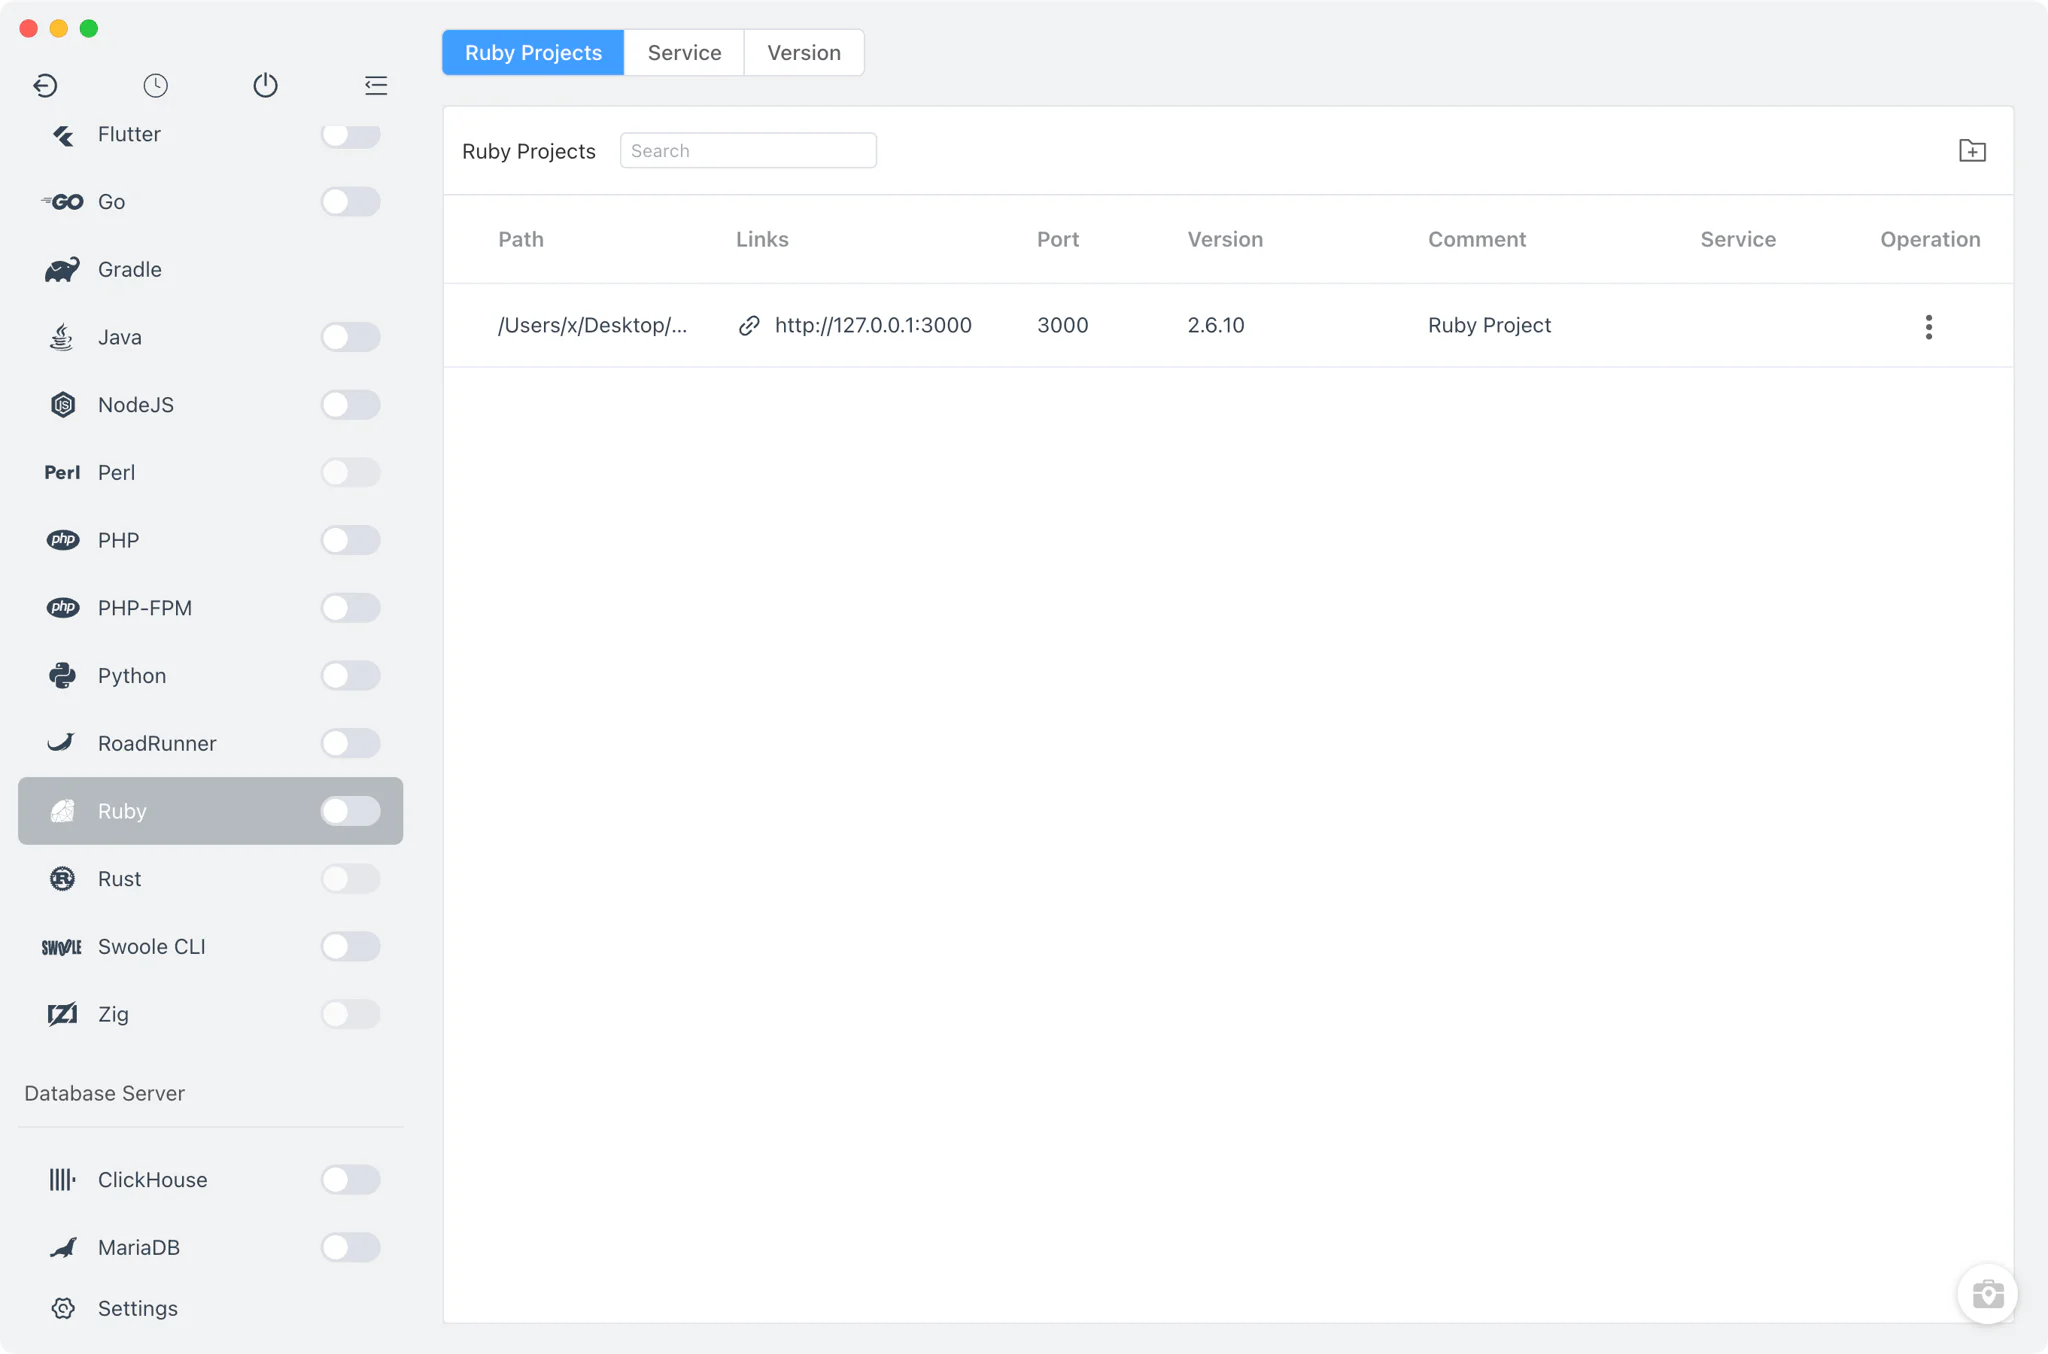Select Swoole CLI in the sidebar
Viewport: 2048px width, 1354px height.
[x=210, y=947]
